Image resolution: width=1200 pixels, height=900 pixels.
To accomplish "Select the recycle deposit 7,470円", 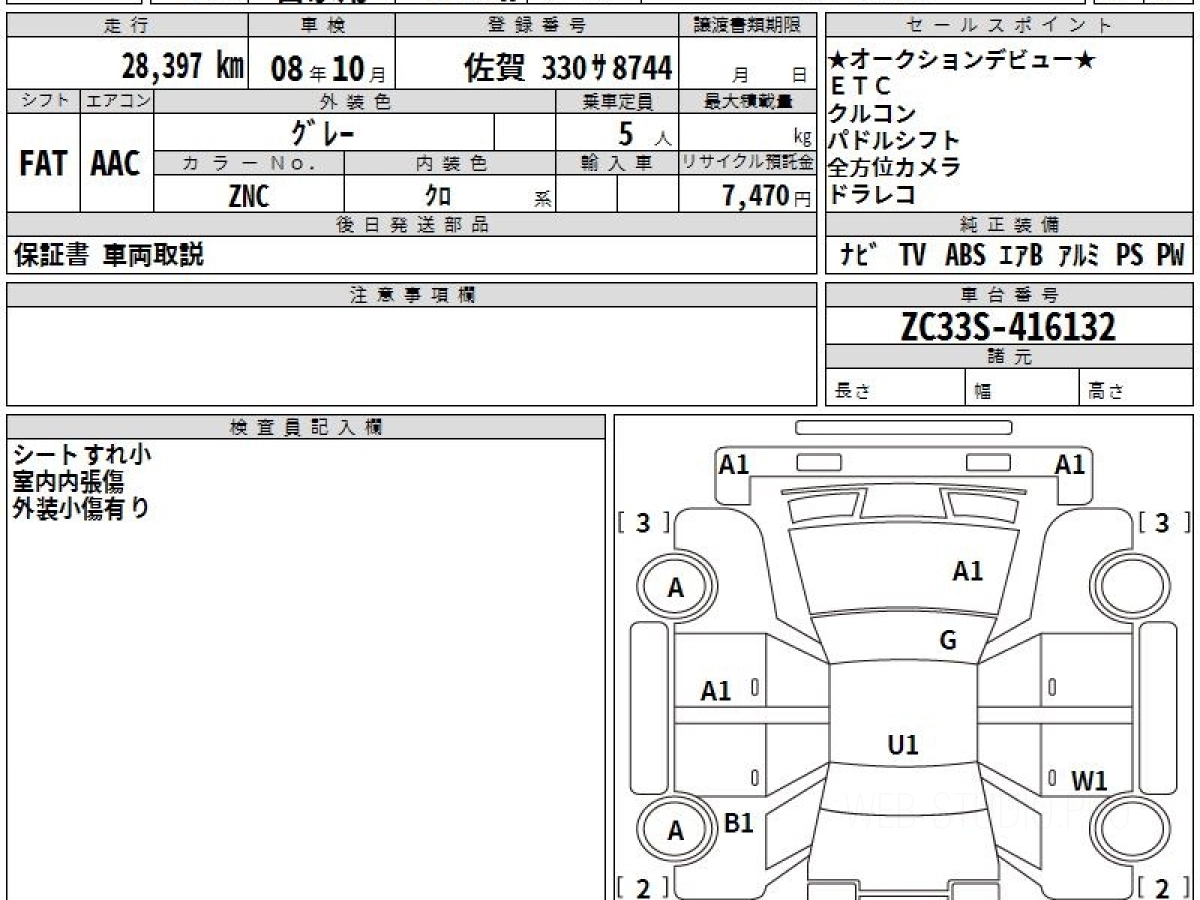I will click(767, 196).
